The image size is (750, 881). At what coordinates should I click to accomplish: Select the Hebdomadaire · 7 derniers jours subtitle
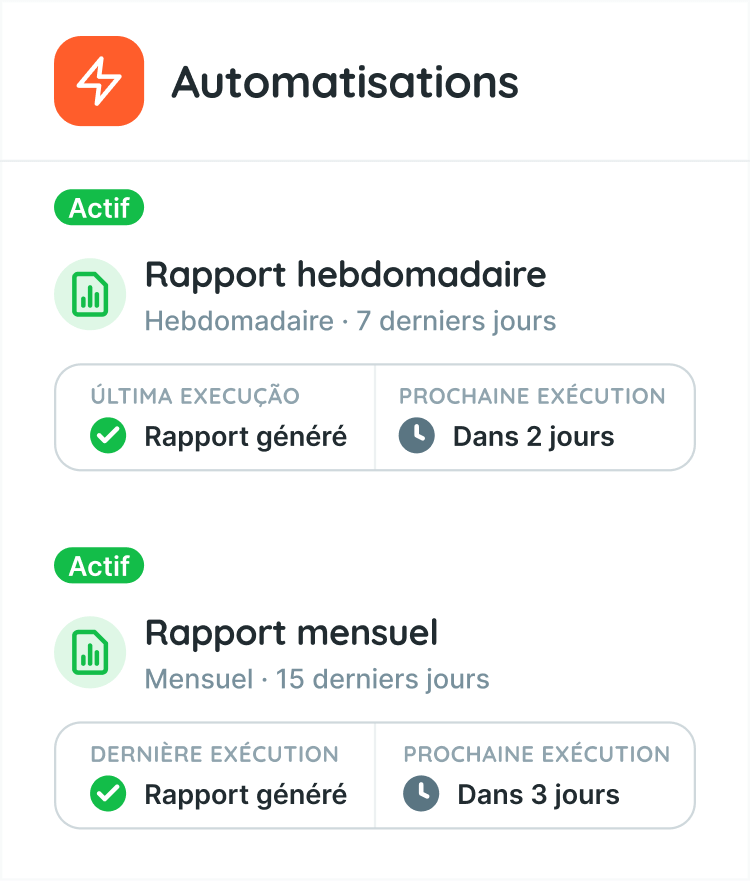point(350,322)
